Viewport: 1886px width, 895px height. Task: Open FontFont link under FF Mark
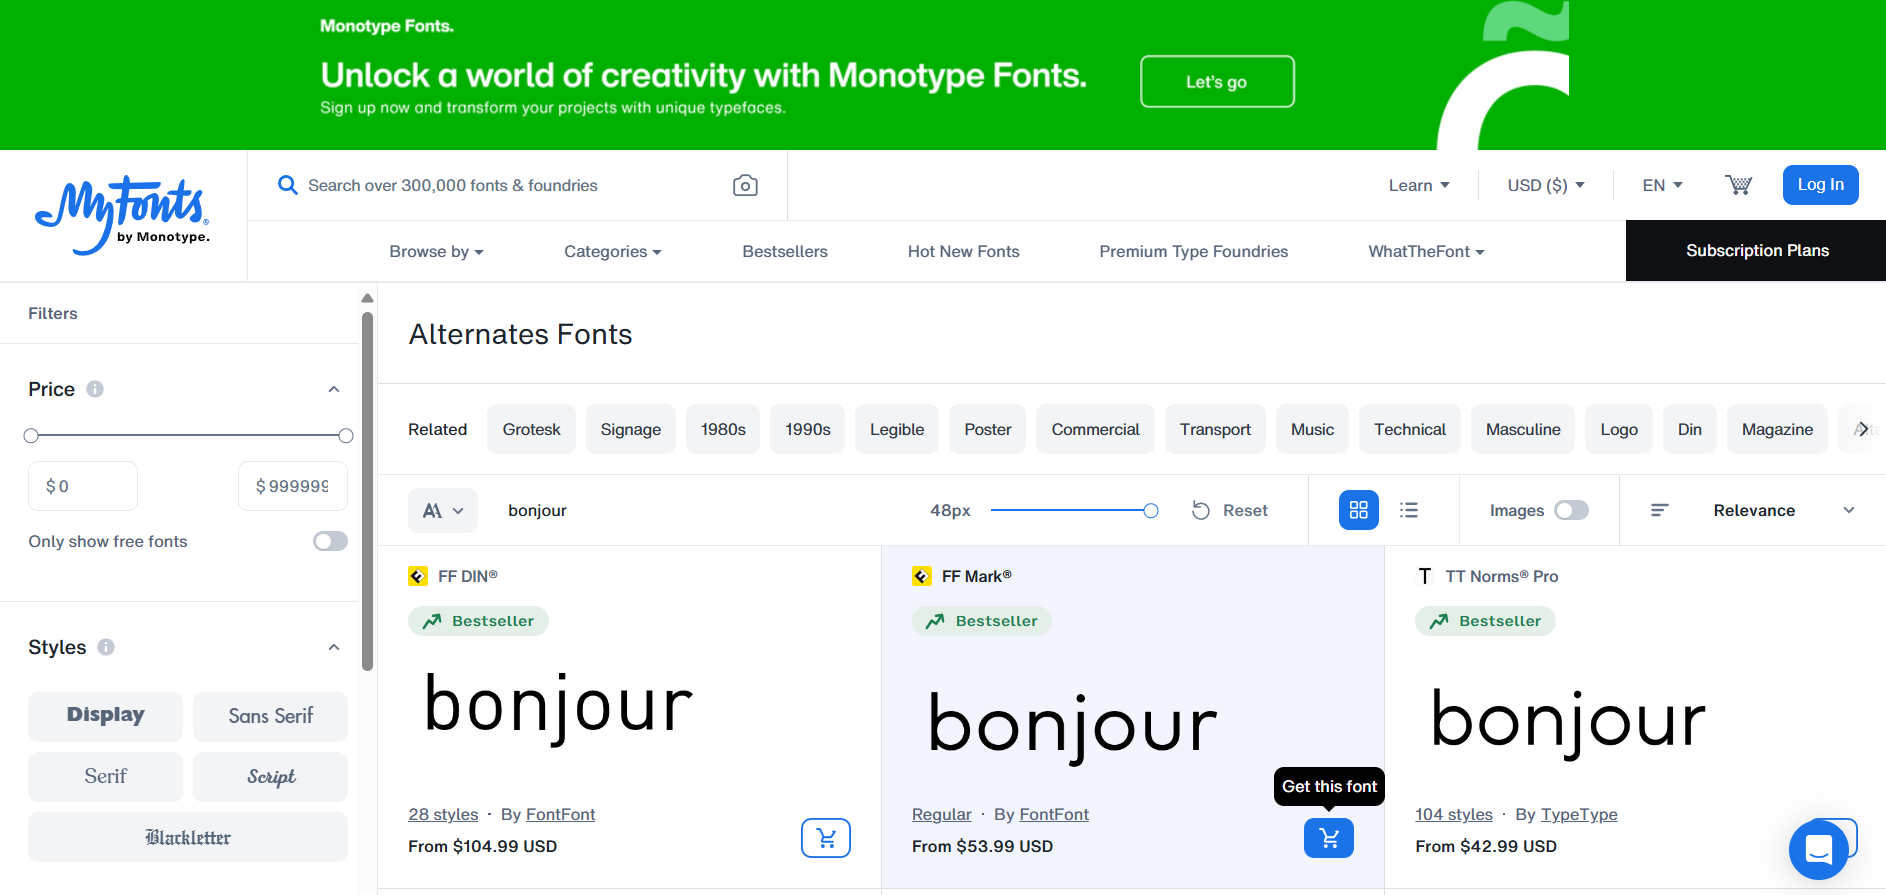pyautogui.click(x=1054, y=815)
